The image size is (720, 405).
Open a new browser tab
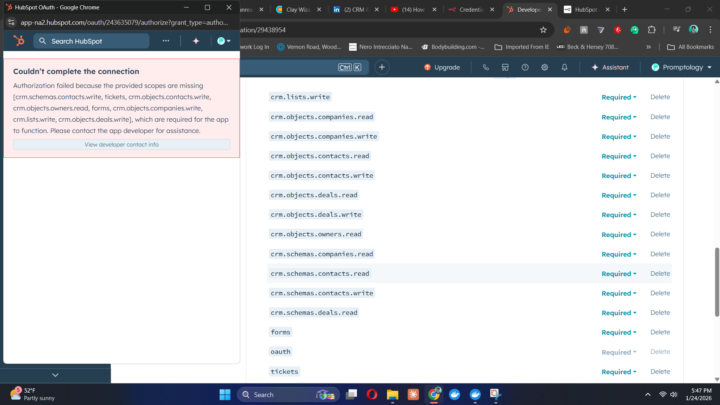624,9
